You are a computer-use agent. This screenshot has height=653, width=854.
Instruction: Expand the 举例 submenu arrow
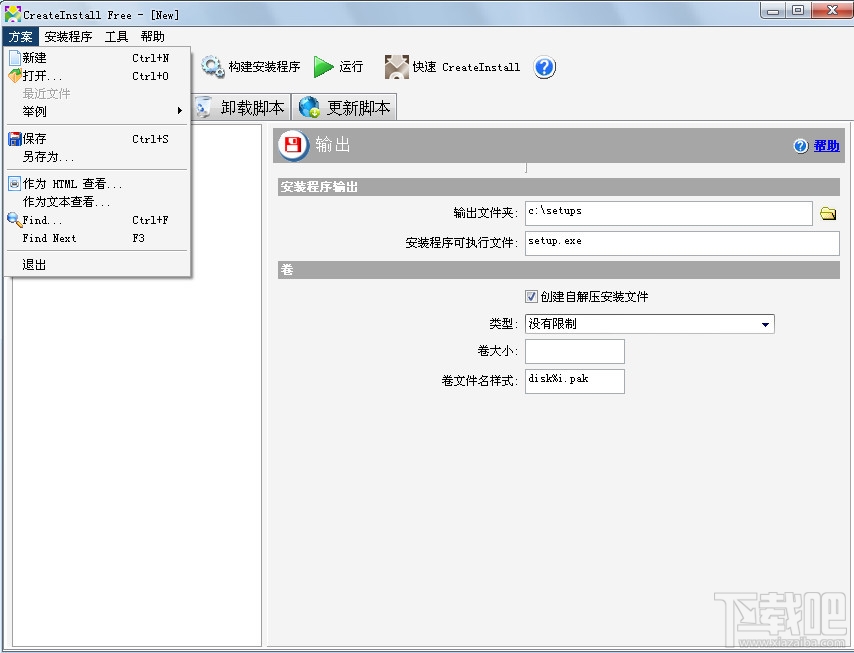180,111
